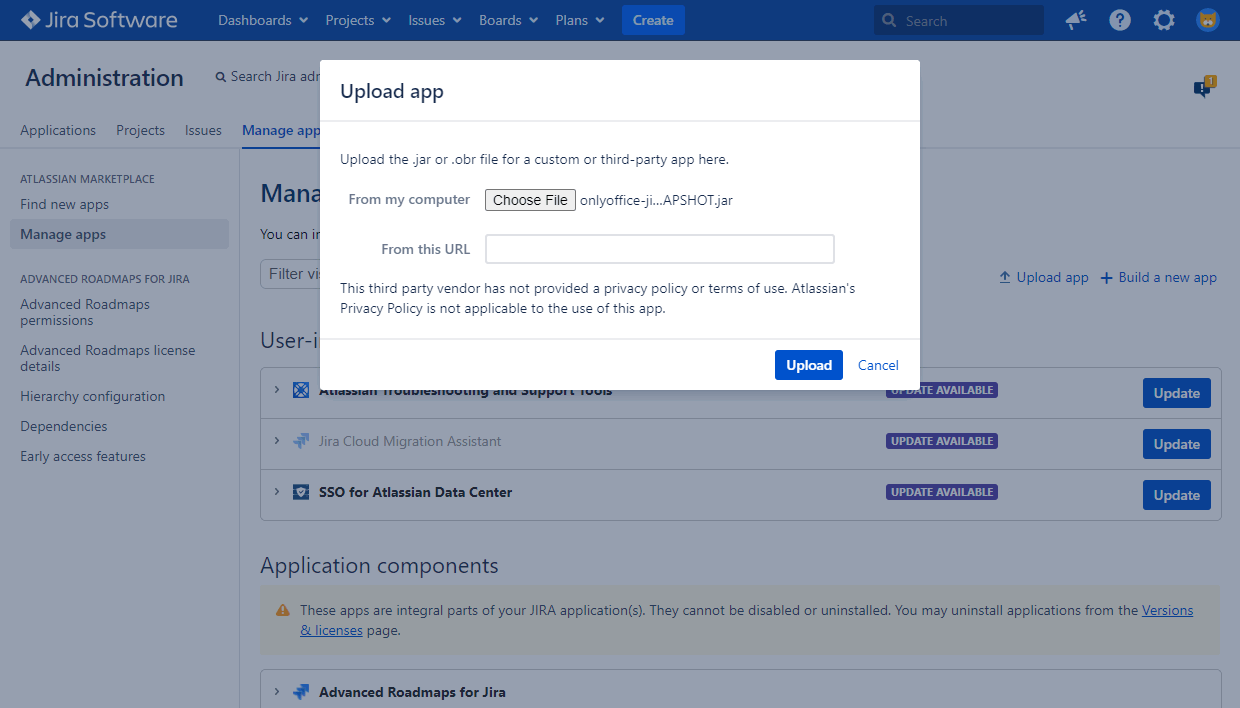Viewport: 1240px width, 708px height.
Task: Open the Boards dropdown menu
Action: (508, 20)
